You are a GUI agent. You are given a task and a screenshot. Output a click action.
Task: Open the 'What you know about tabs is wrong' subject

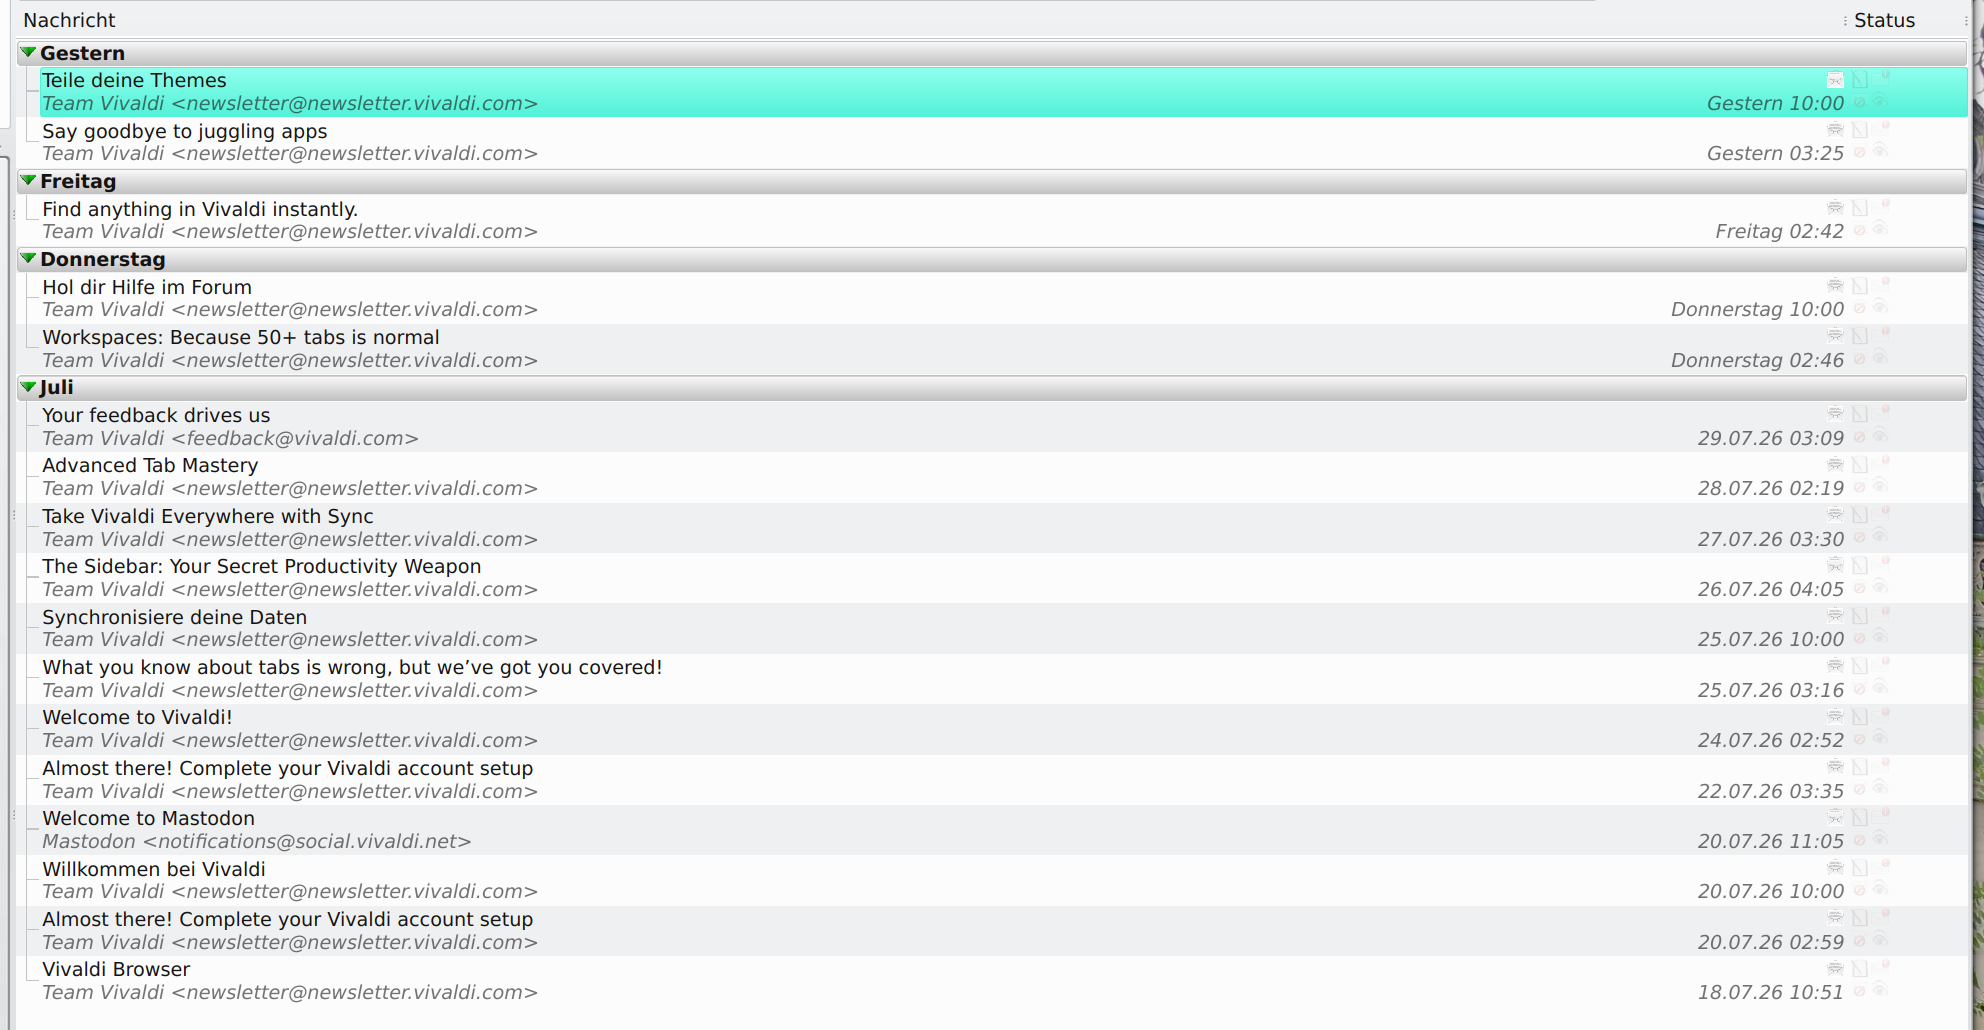[352, 667]
